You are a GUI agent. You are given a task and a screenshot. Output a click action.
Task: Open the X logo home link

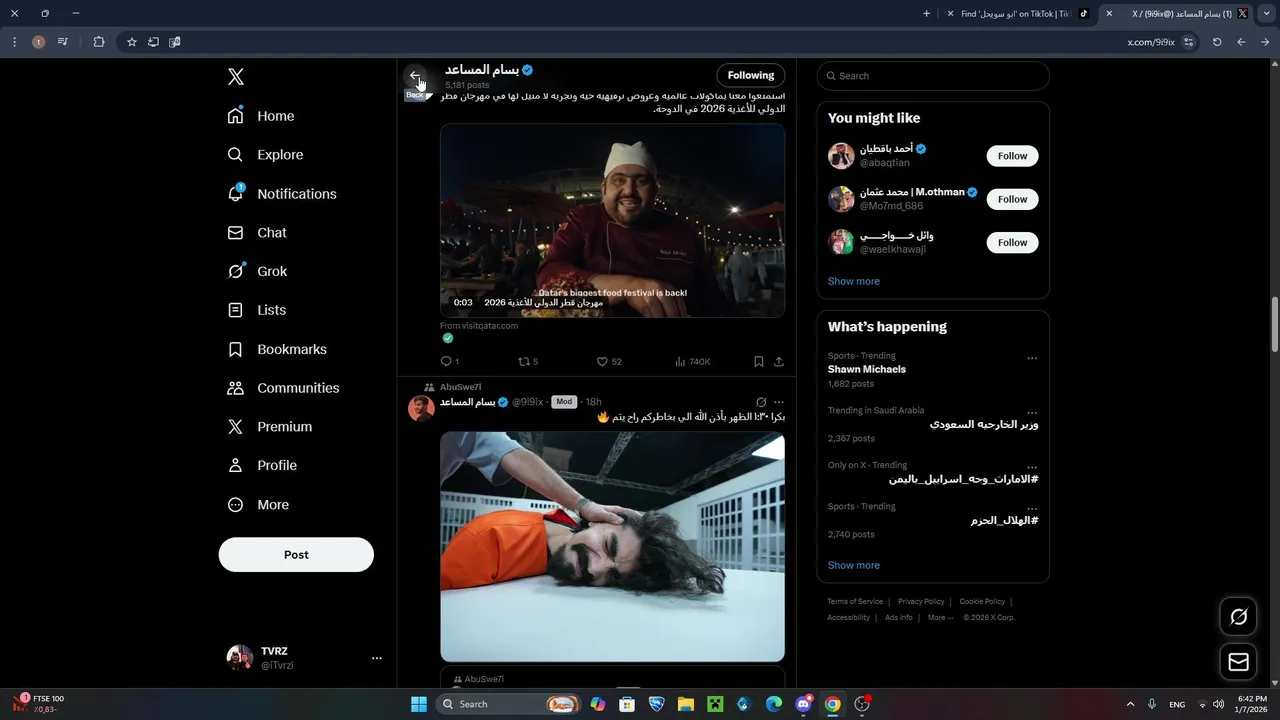click(236, 77)
